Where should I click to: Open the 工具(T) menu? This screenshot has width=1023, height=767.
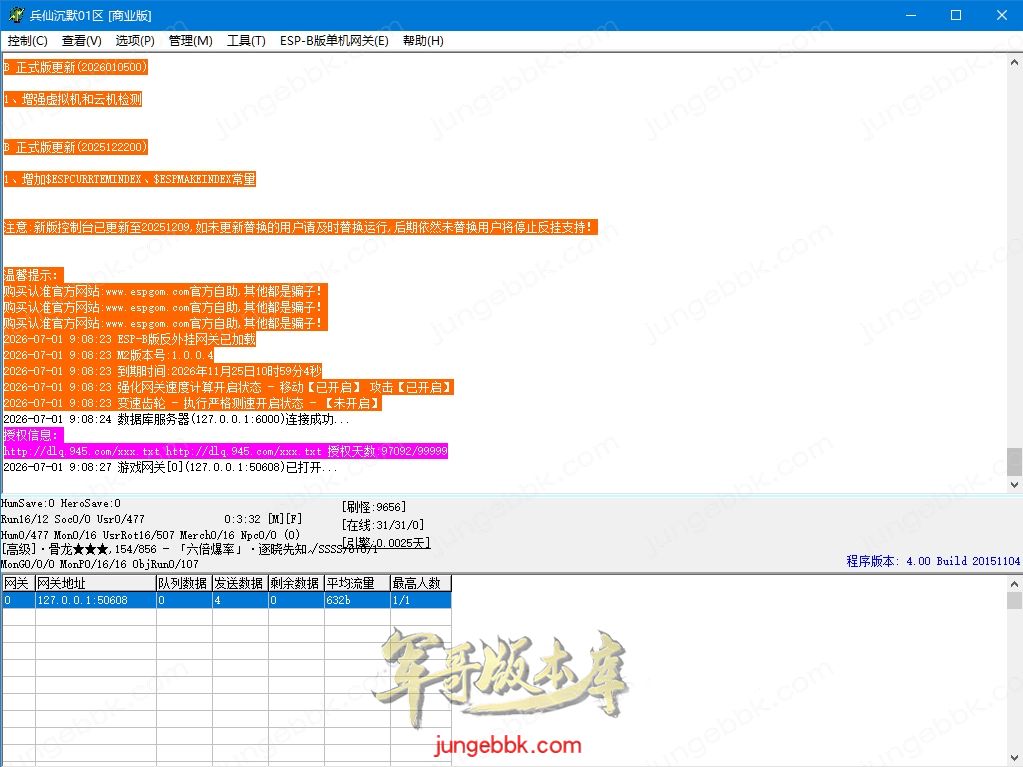246,40
